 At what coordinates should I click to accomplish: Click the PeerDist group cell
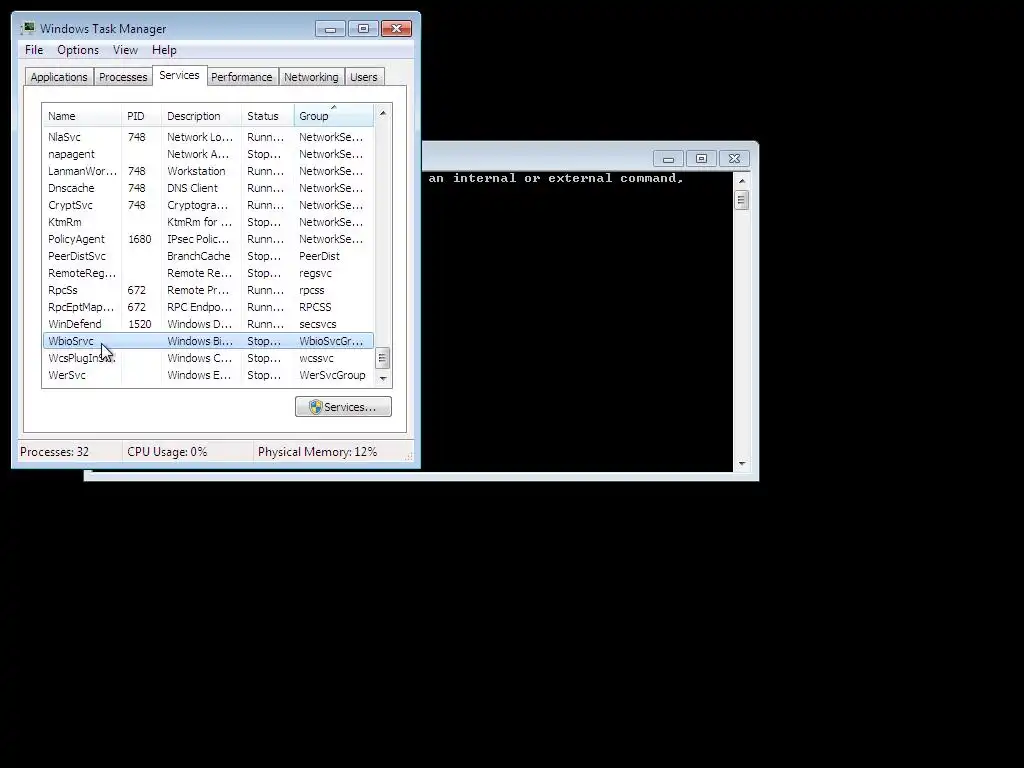point(319,256)
